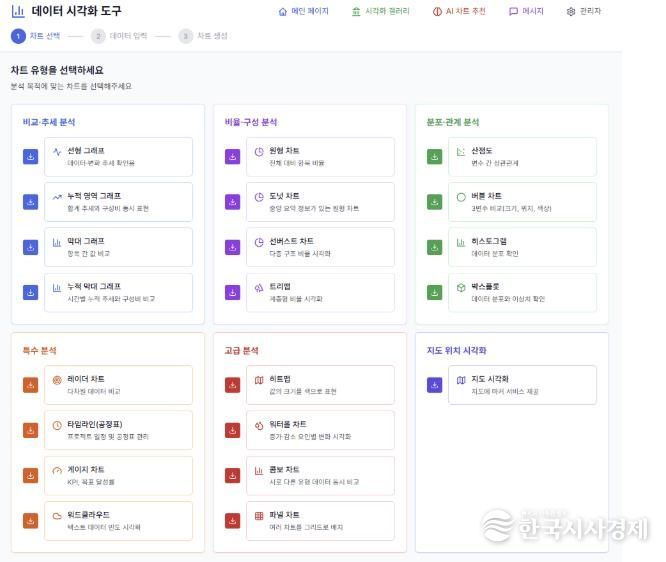Image resolution: width=666 pixels, height=562 pixels.
Task: Click the download icon next to 막대 그래프
Action: 30,247
